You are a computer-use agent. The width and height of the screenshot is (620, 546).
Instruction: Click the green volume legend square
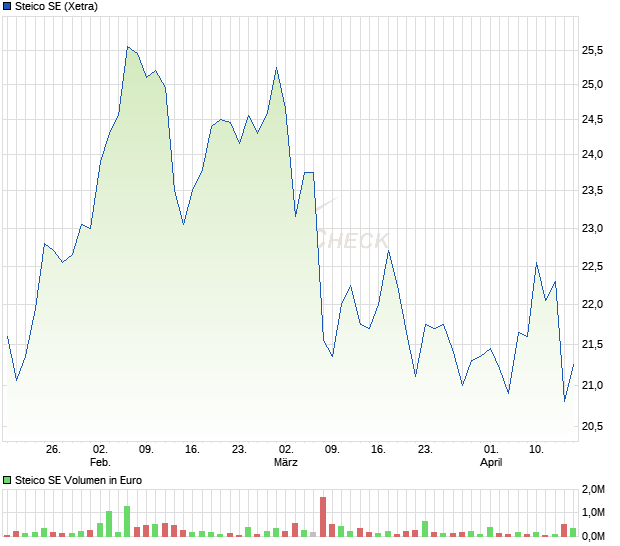tap(7, 480)
